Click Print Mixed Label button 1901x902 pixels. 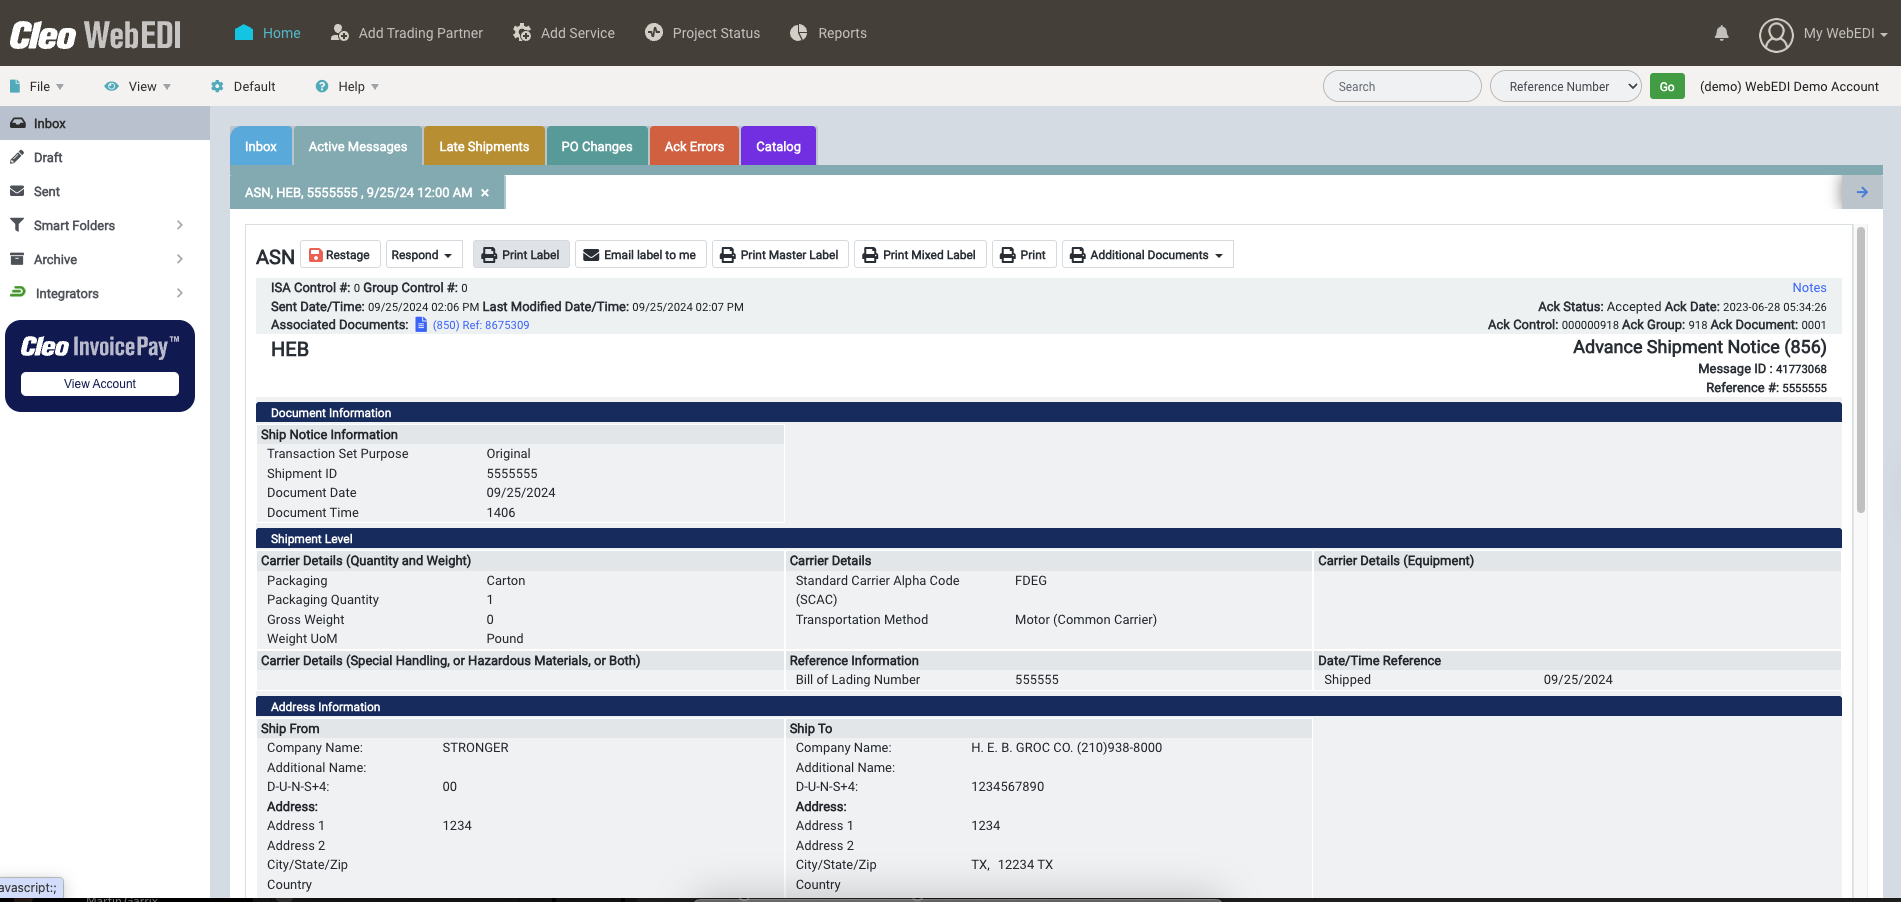(920, 255)
